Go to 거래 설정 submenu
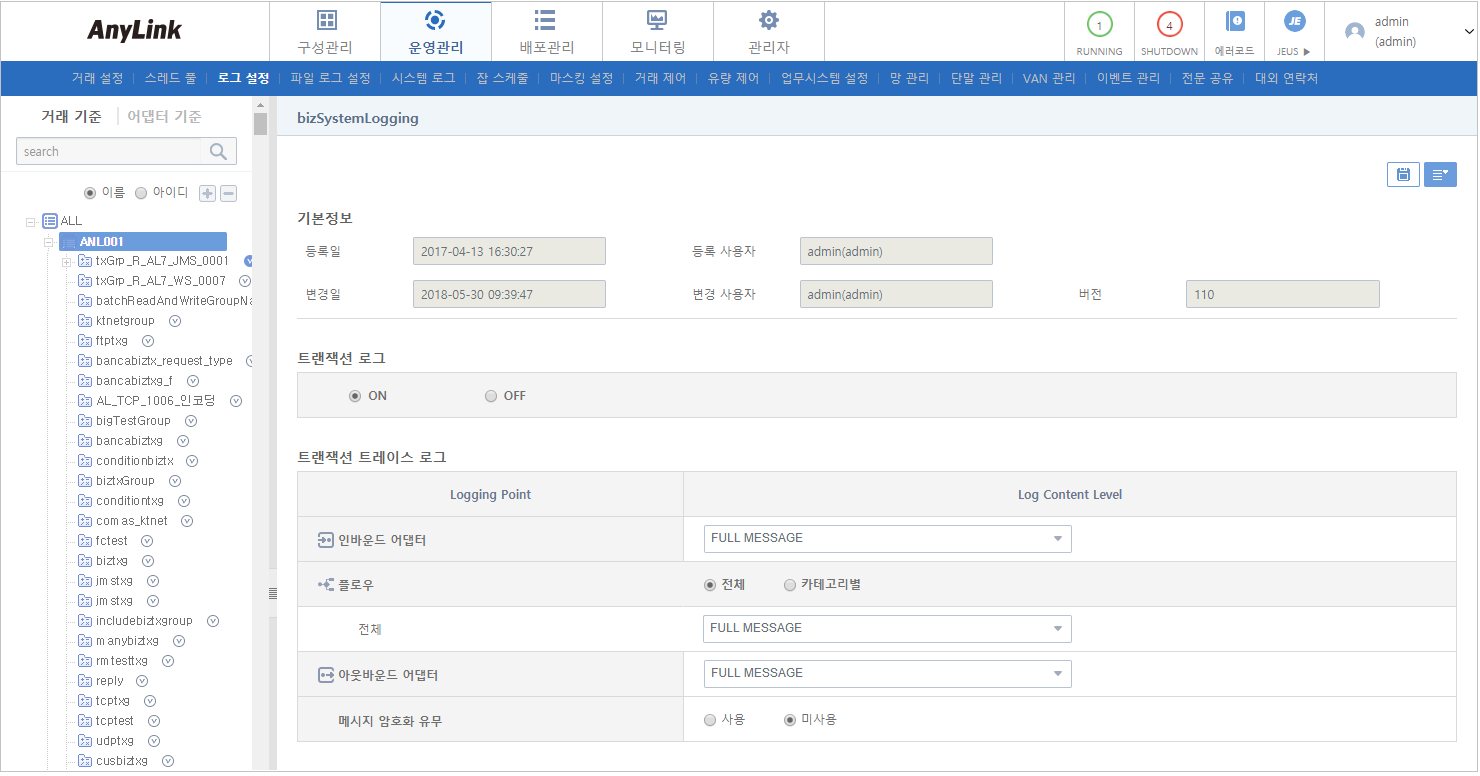1480x776 pixels. click(97, 78)
